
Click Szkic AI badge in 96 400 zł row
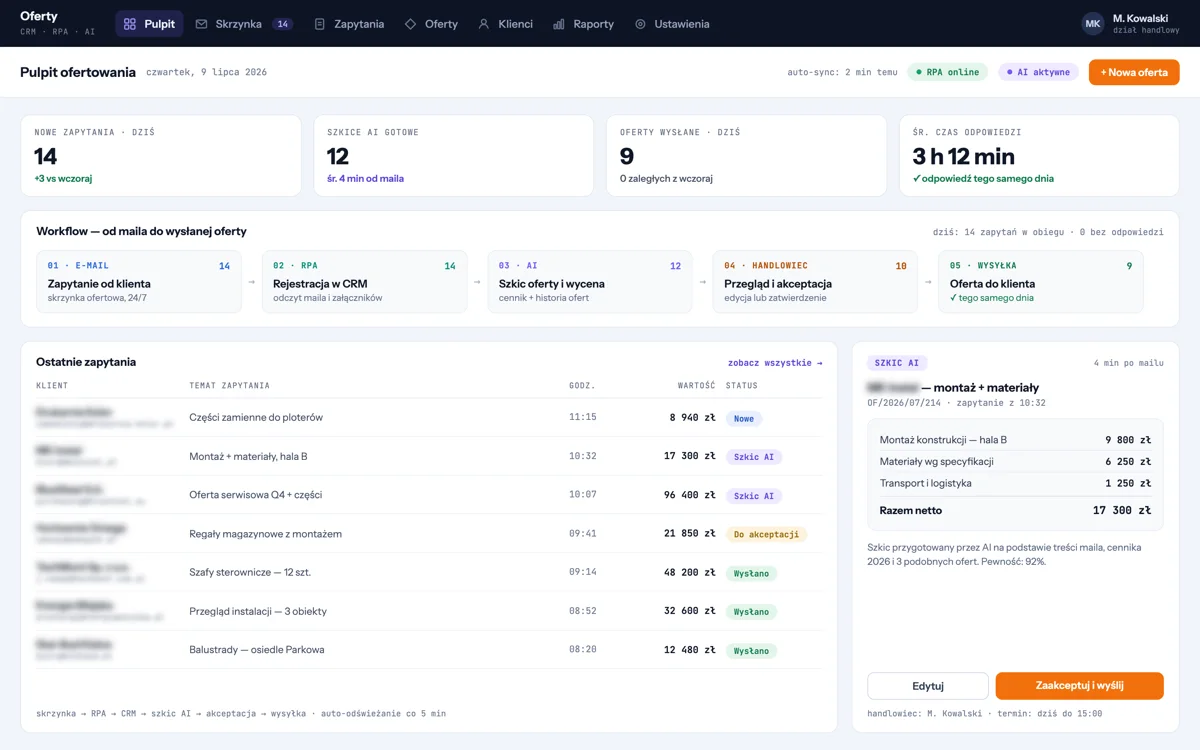pyautogui.click(x=754, y=496)
